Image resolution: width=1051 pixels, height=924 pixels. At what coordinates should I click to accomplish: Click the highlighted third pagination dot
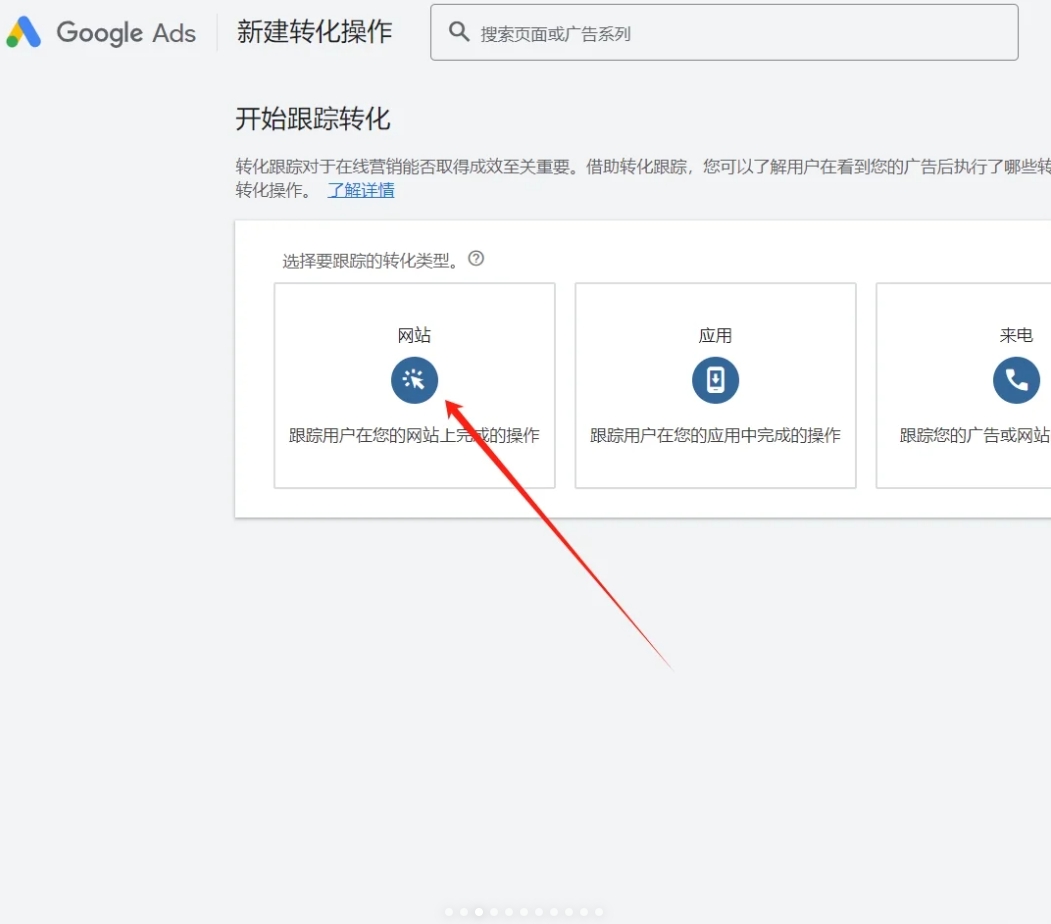click(x=480, y=912)
